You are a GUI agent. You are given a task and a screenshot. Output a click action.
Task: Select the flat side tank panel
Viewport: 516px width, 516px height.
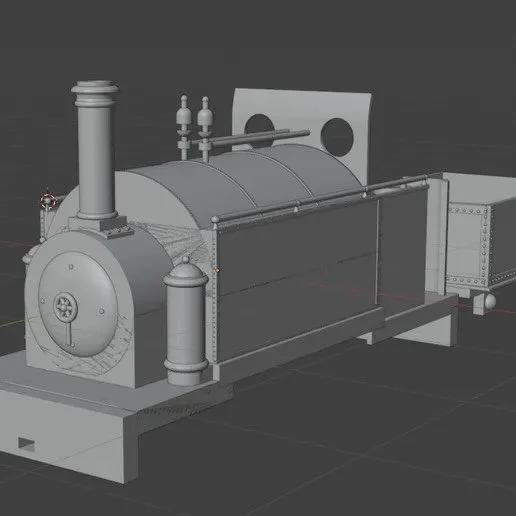pos(297,277)
